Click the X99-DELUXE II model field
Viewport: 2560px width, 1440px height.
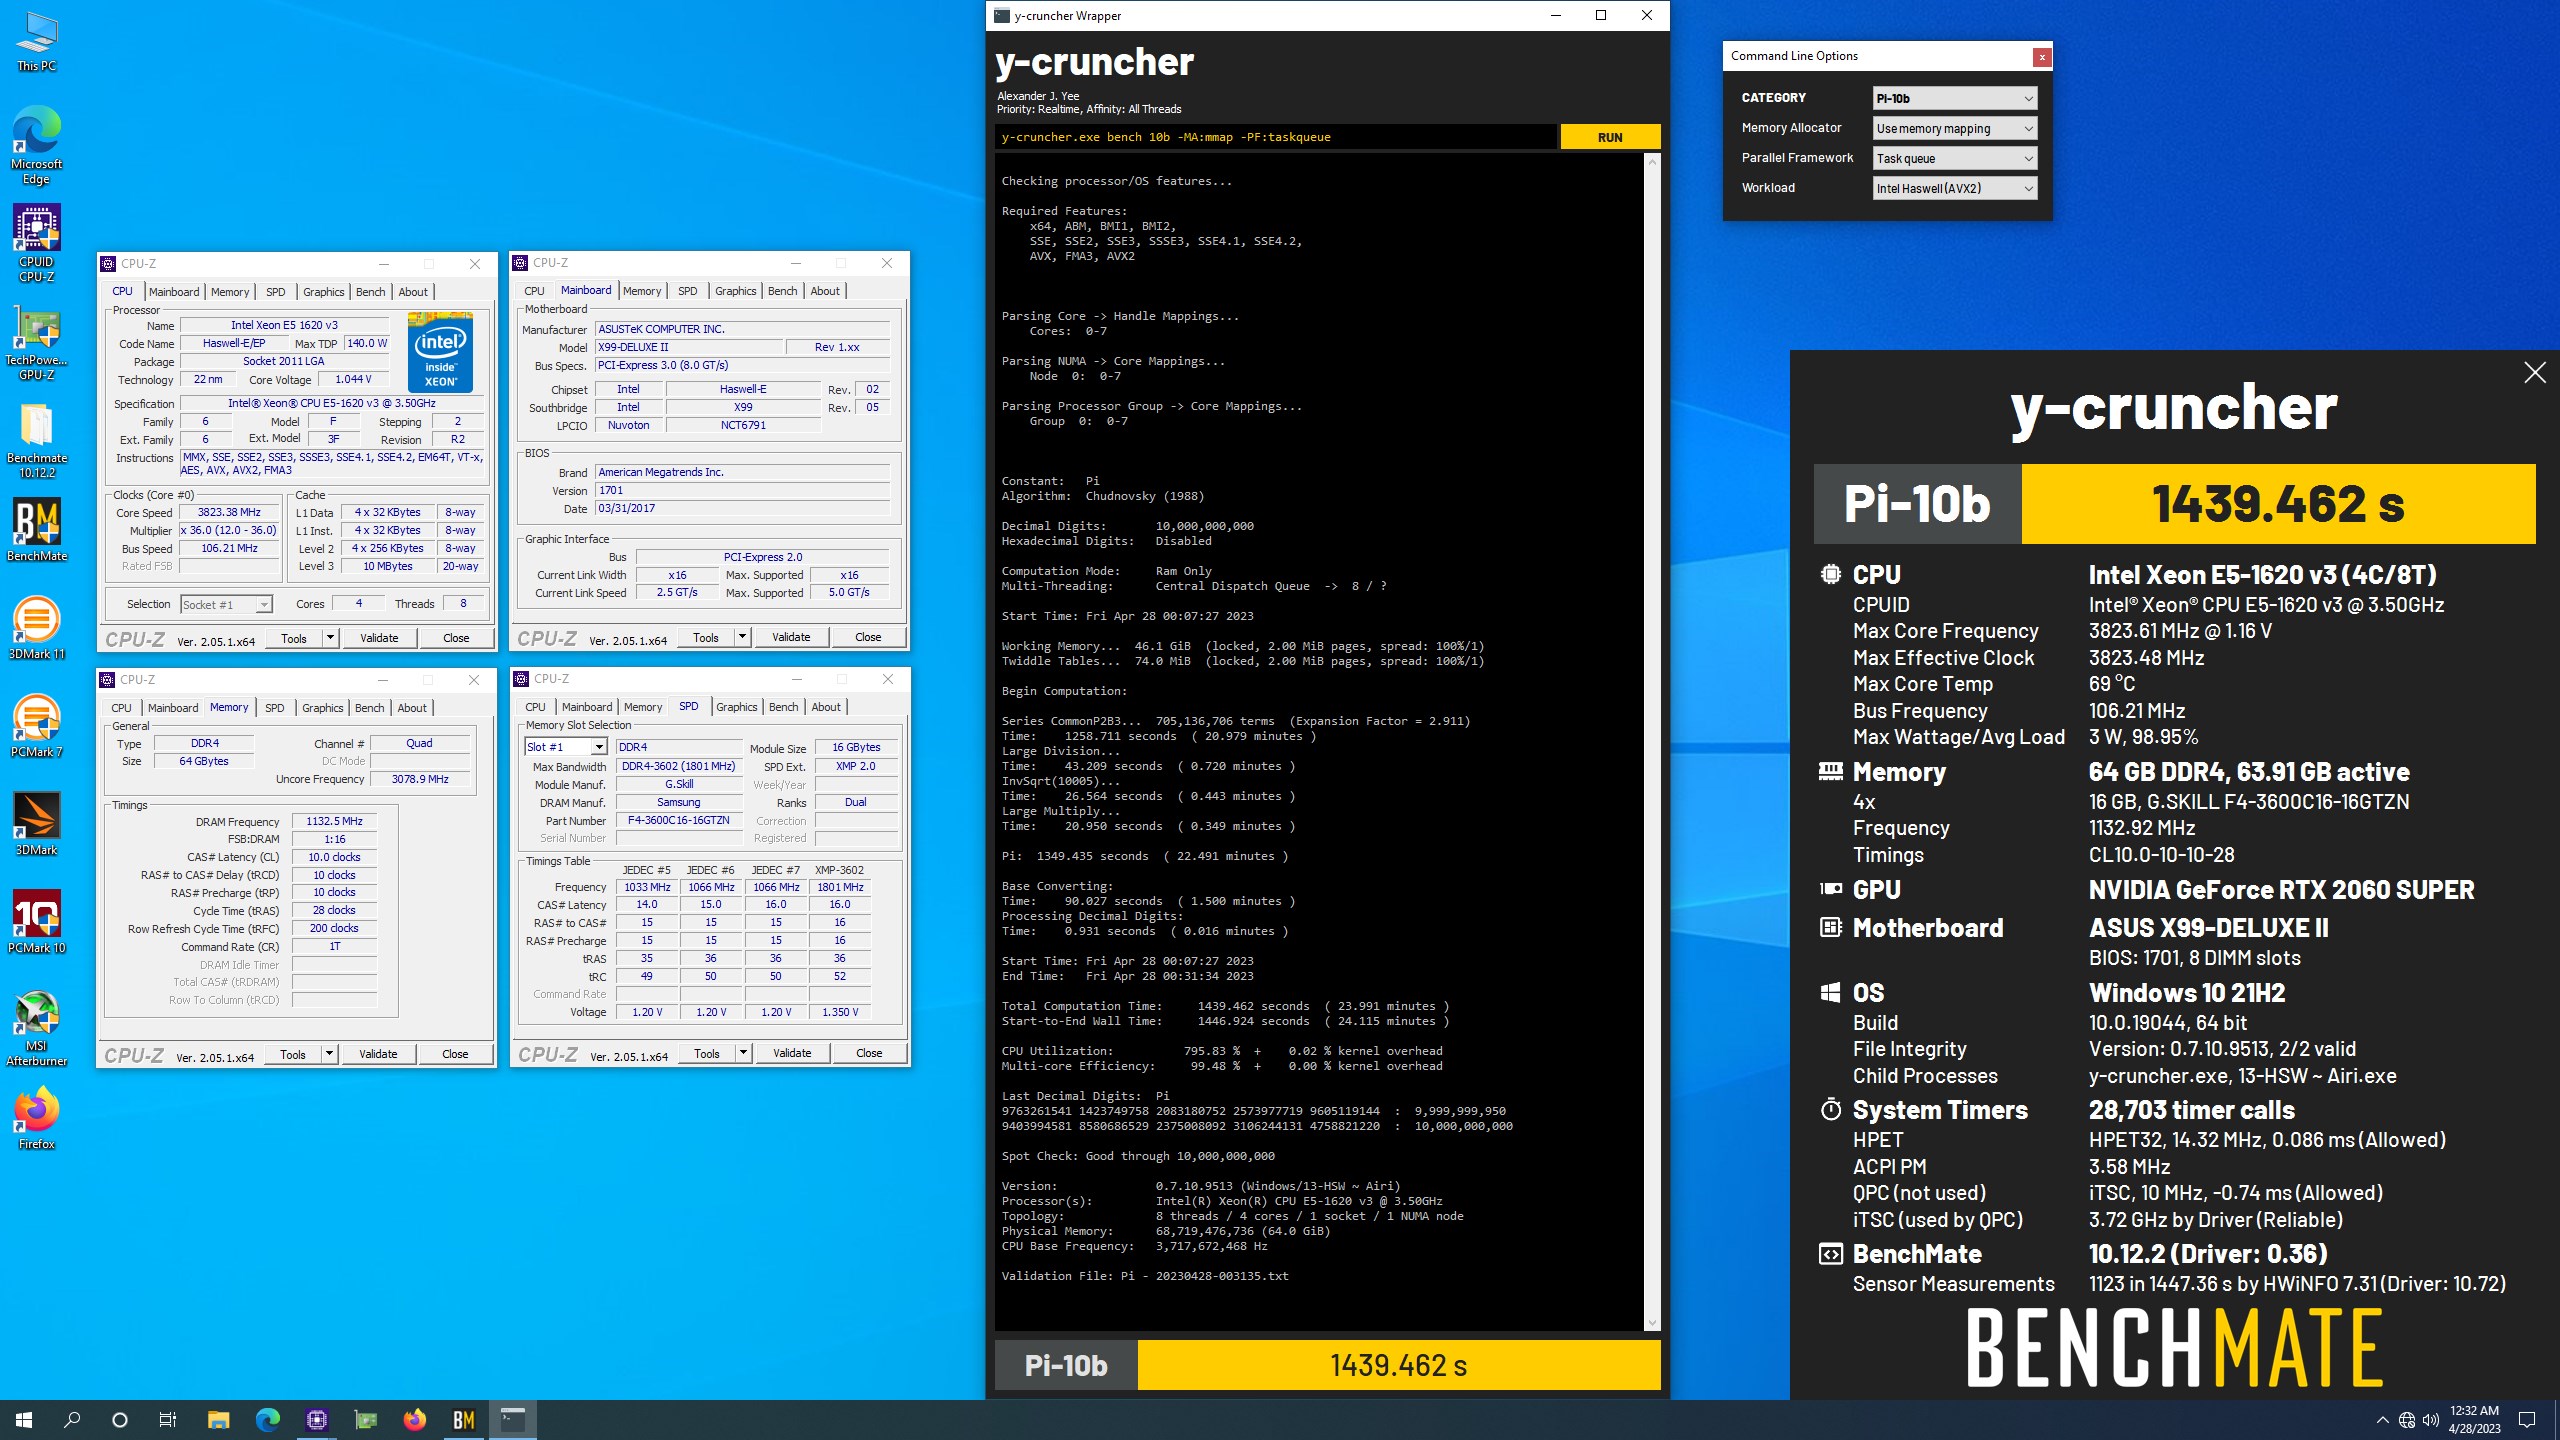(688, 347)
